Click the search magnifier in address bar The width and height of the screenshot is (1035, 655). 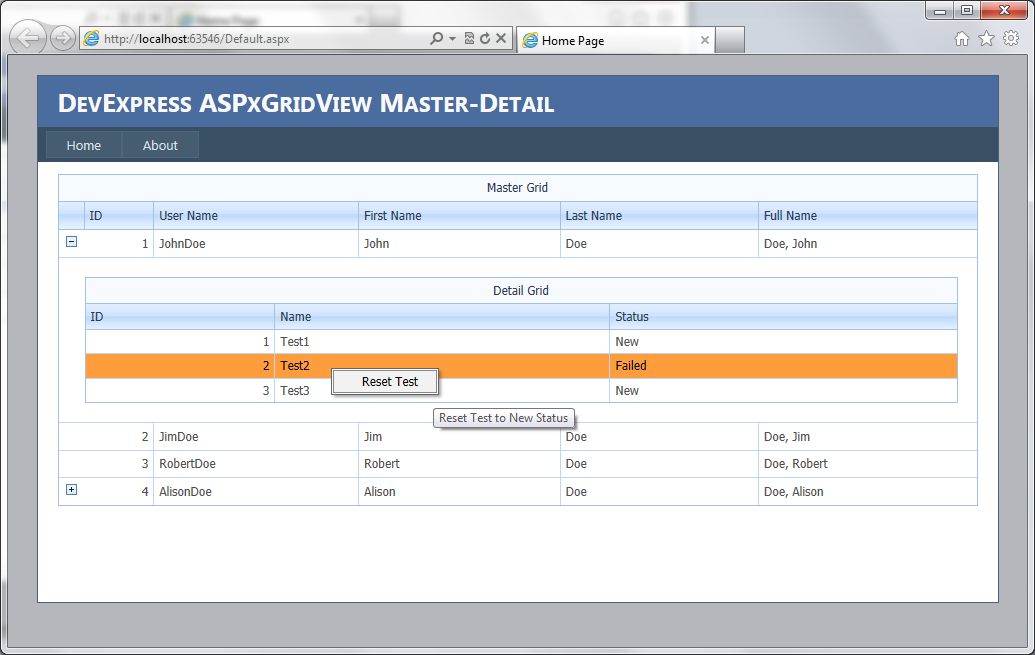click(x=436, y=38)
